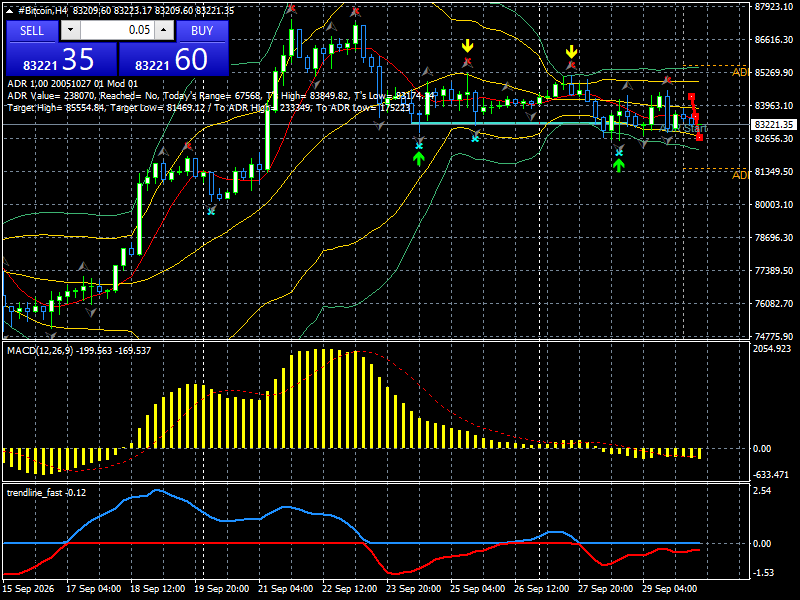Click the SELL button
800x600 pixels.
click(32, 31)
